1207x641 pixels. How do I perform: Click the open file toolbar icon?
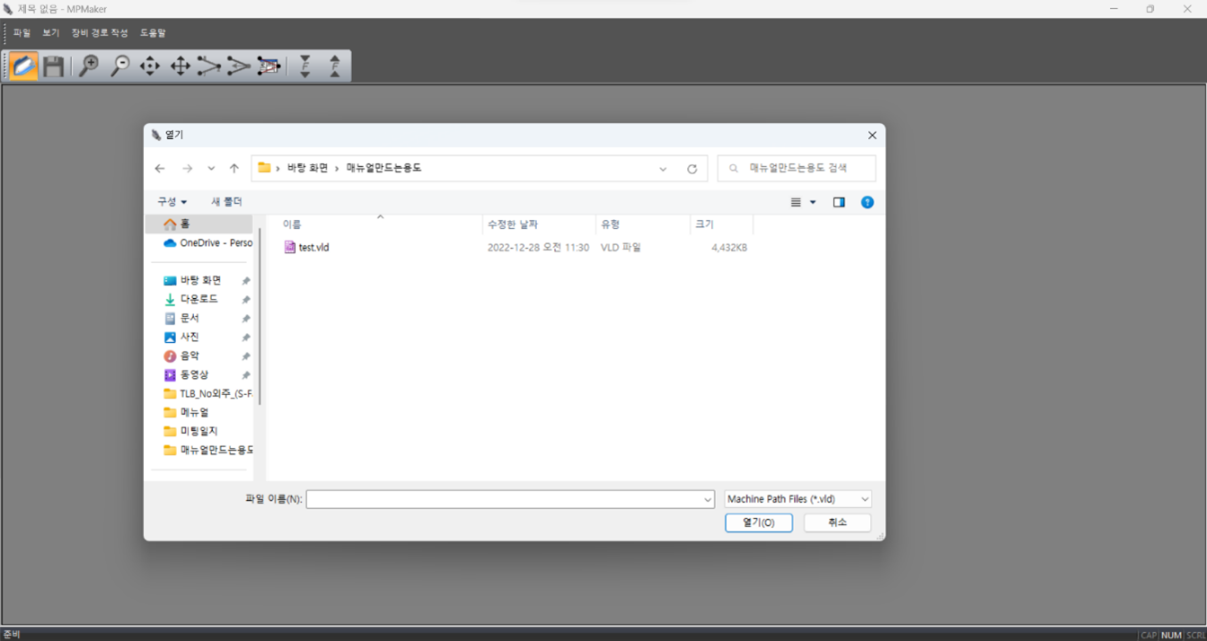[x=24, y=67]
